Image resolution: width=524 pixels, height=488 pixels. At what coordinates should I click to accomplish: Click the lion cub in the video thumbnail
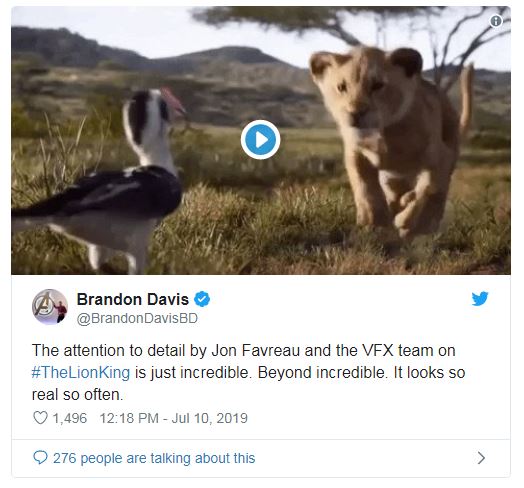(x=391, y=140)
